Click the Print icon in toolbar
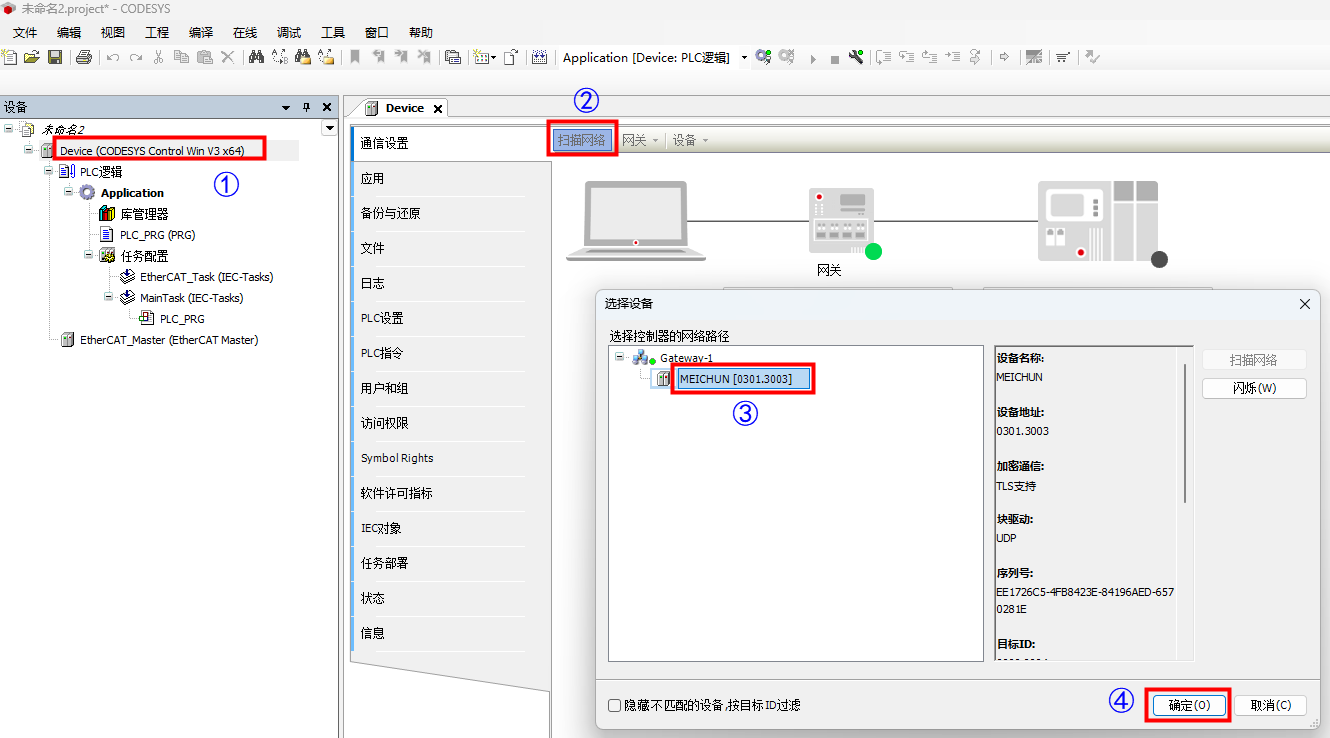Viewport: 1330px width, 738px height. click(x=84, y=57)
